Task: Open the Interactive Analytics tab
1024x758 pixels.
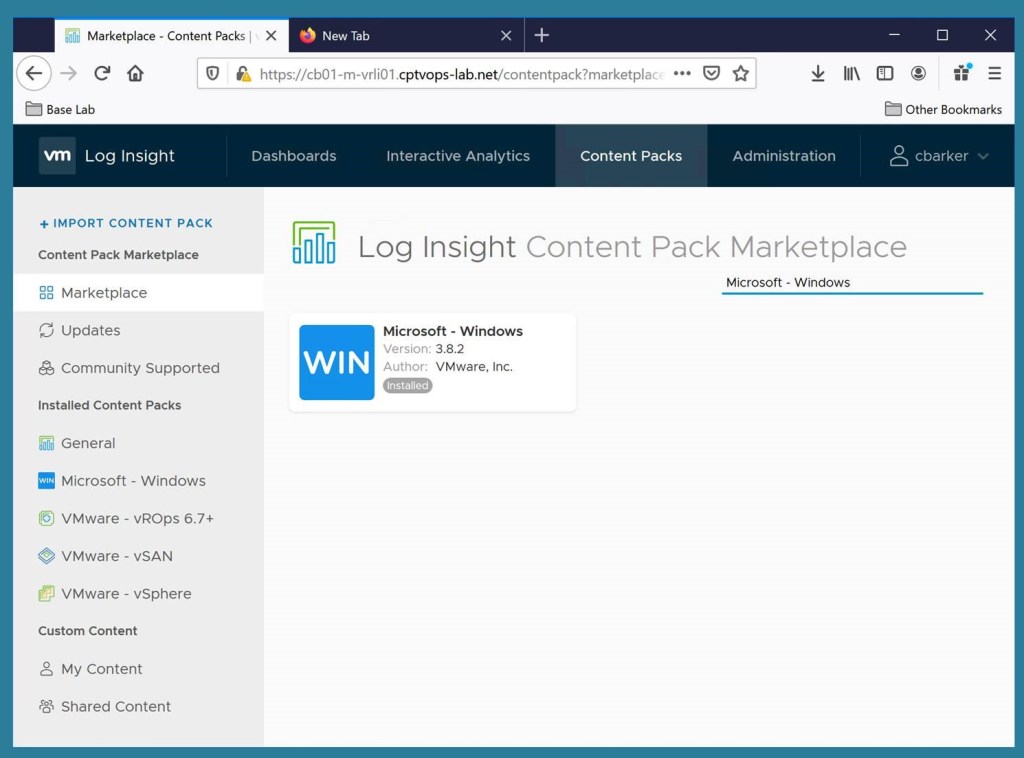Action: (458, 156)
